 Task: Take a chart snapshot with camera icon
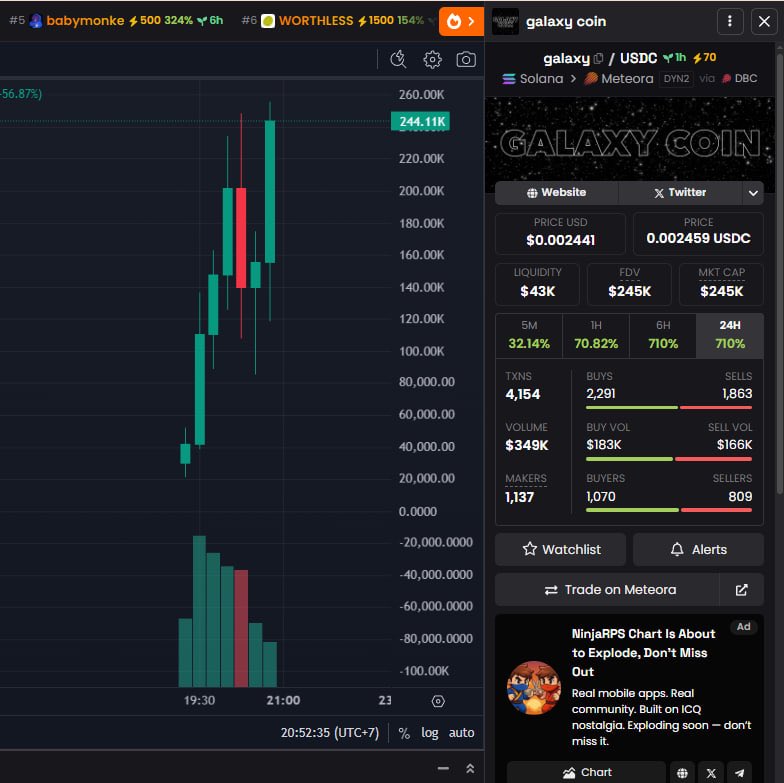click(466, 60)
